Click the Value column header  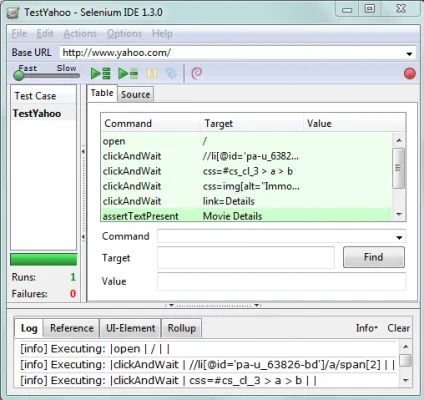click(355, 123)
